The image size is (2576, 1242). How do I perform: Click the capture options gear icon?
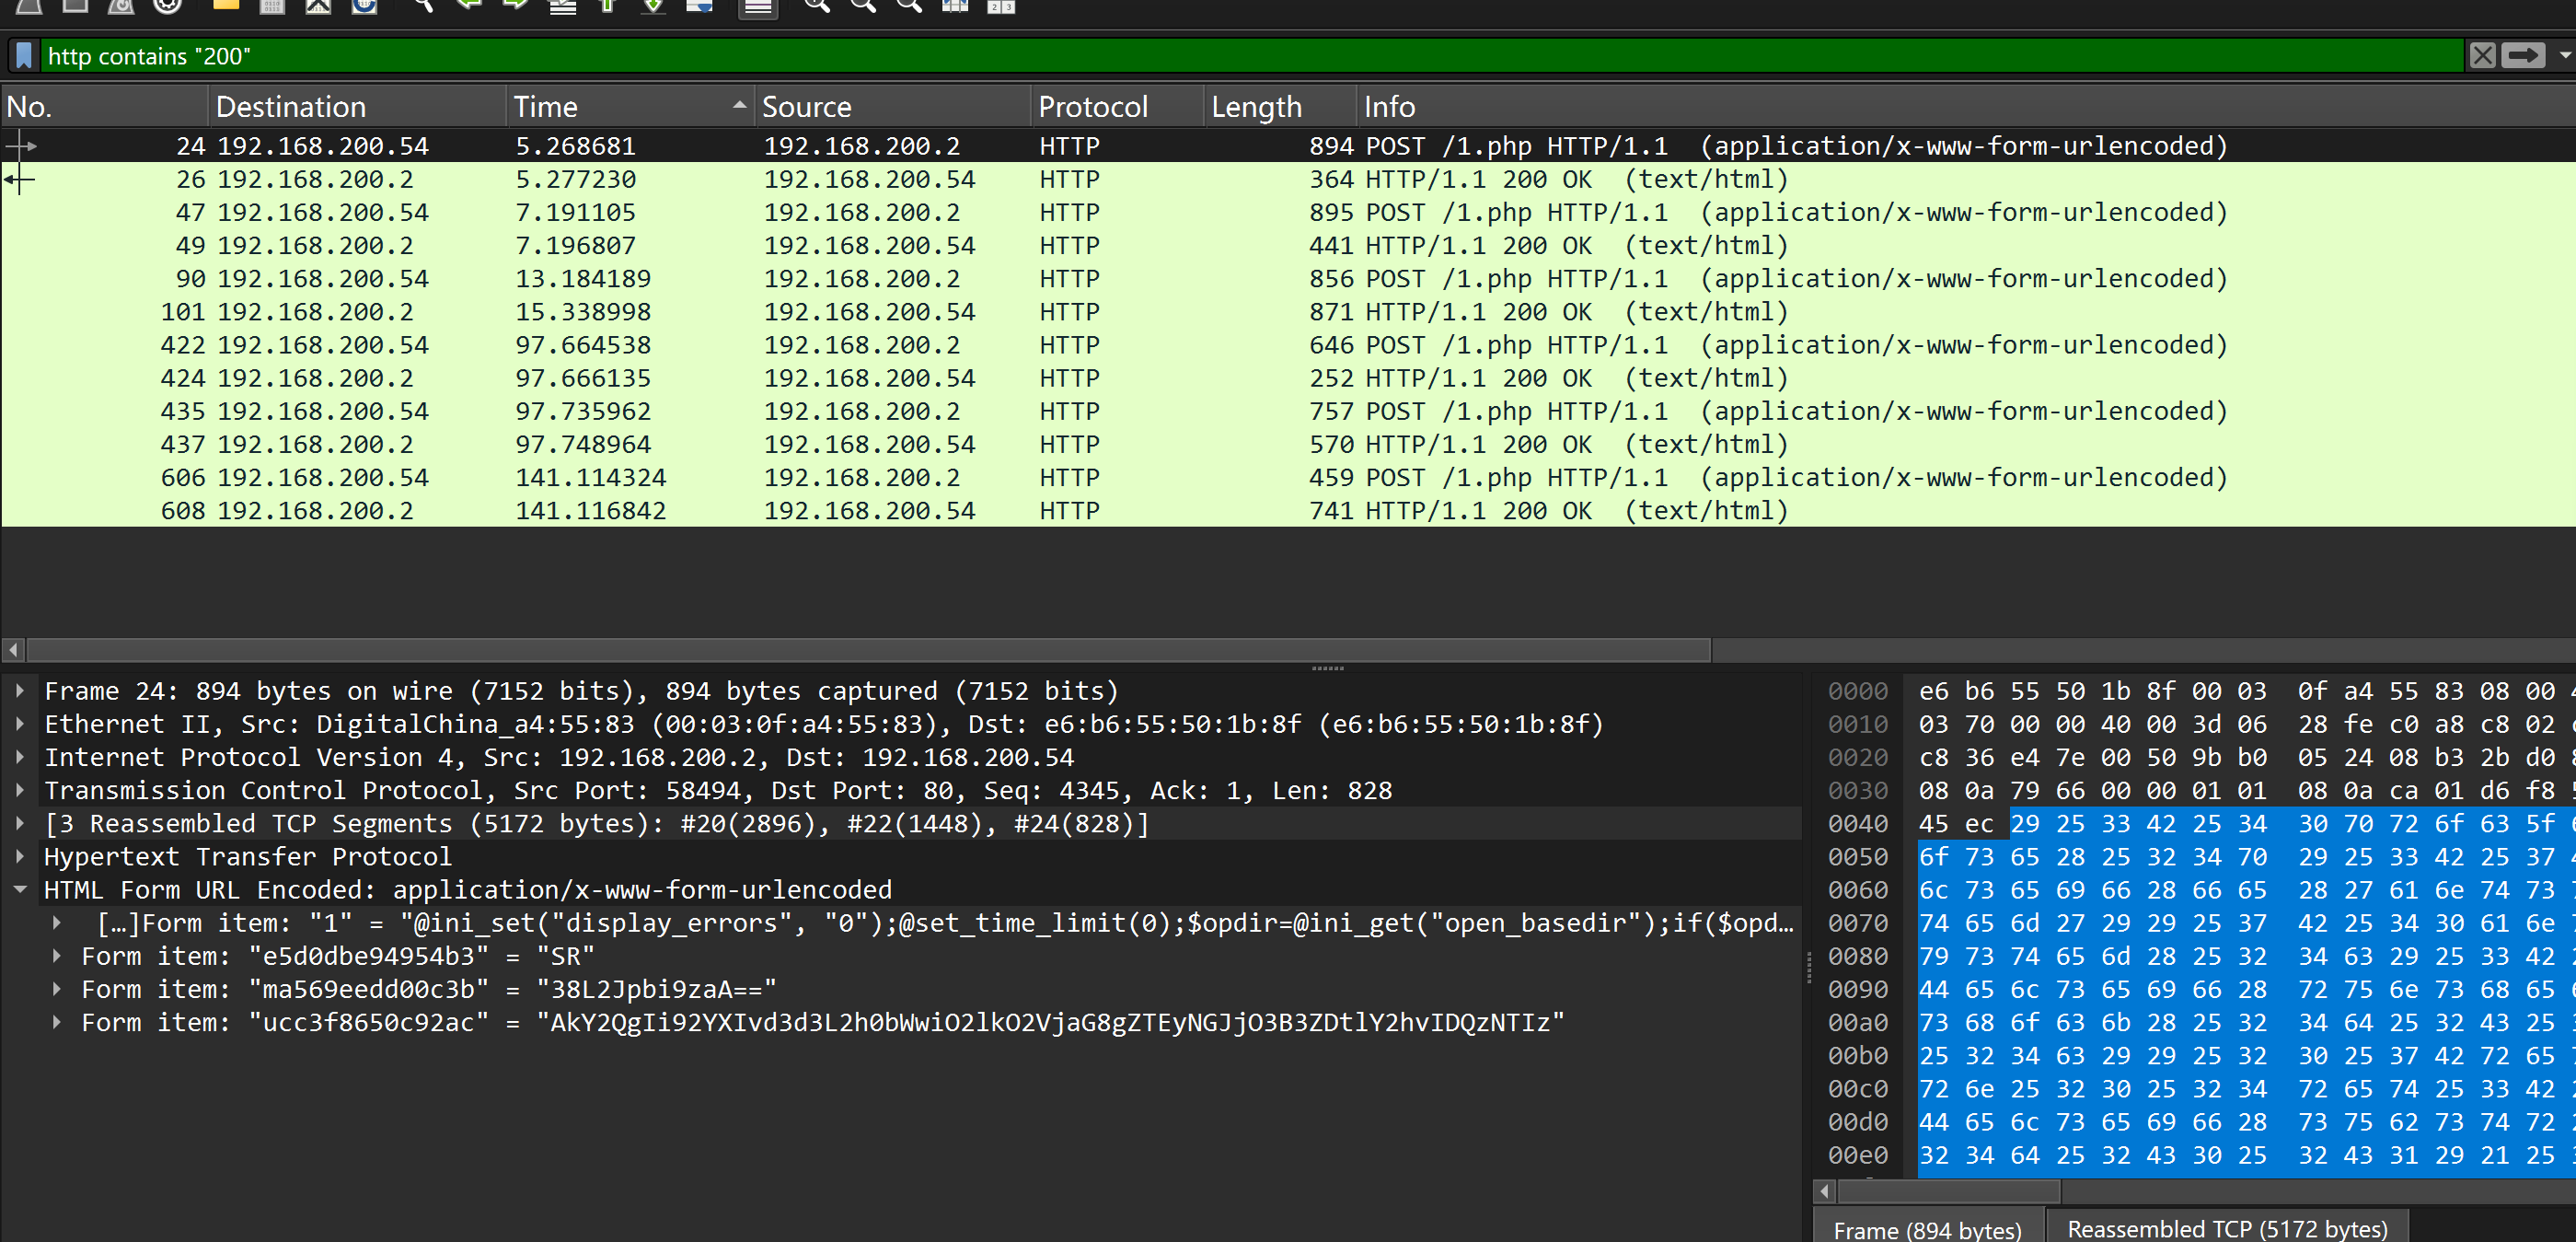click(x=167, y=6)
